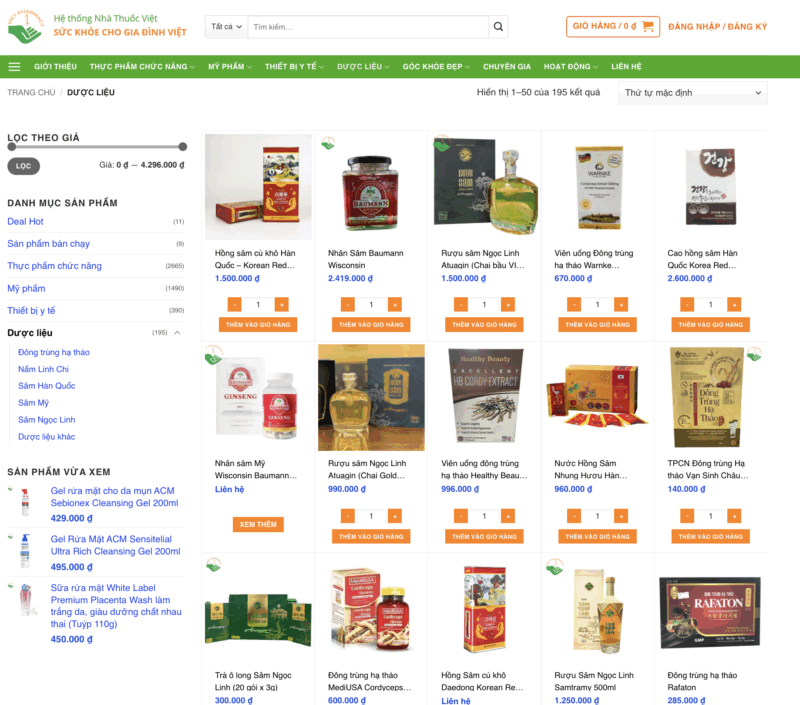Click the right price filter slider handle
Image resolution: width=800 pixels, height=705 pixels.
pos(183,147)
